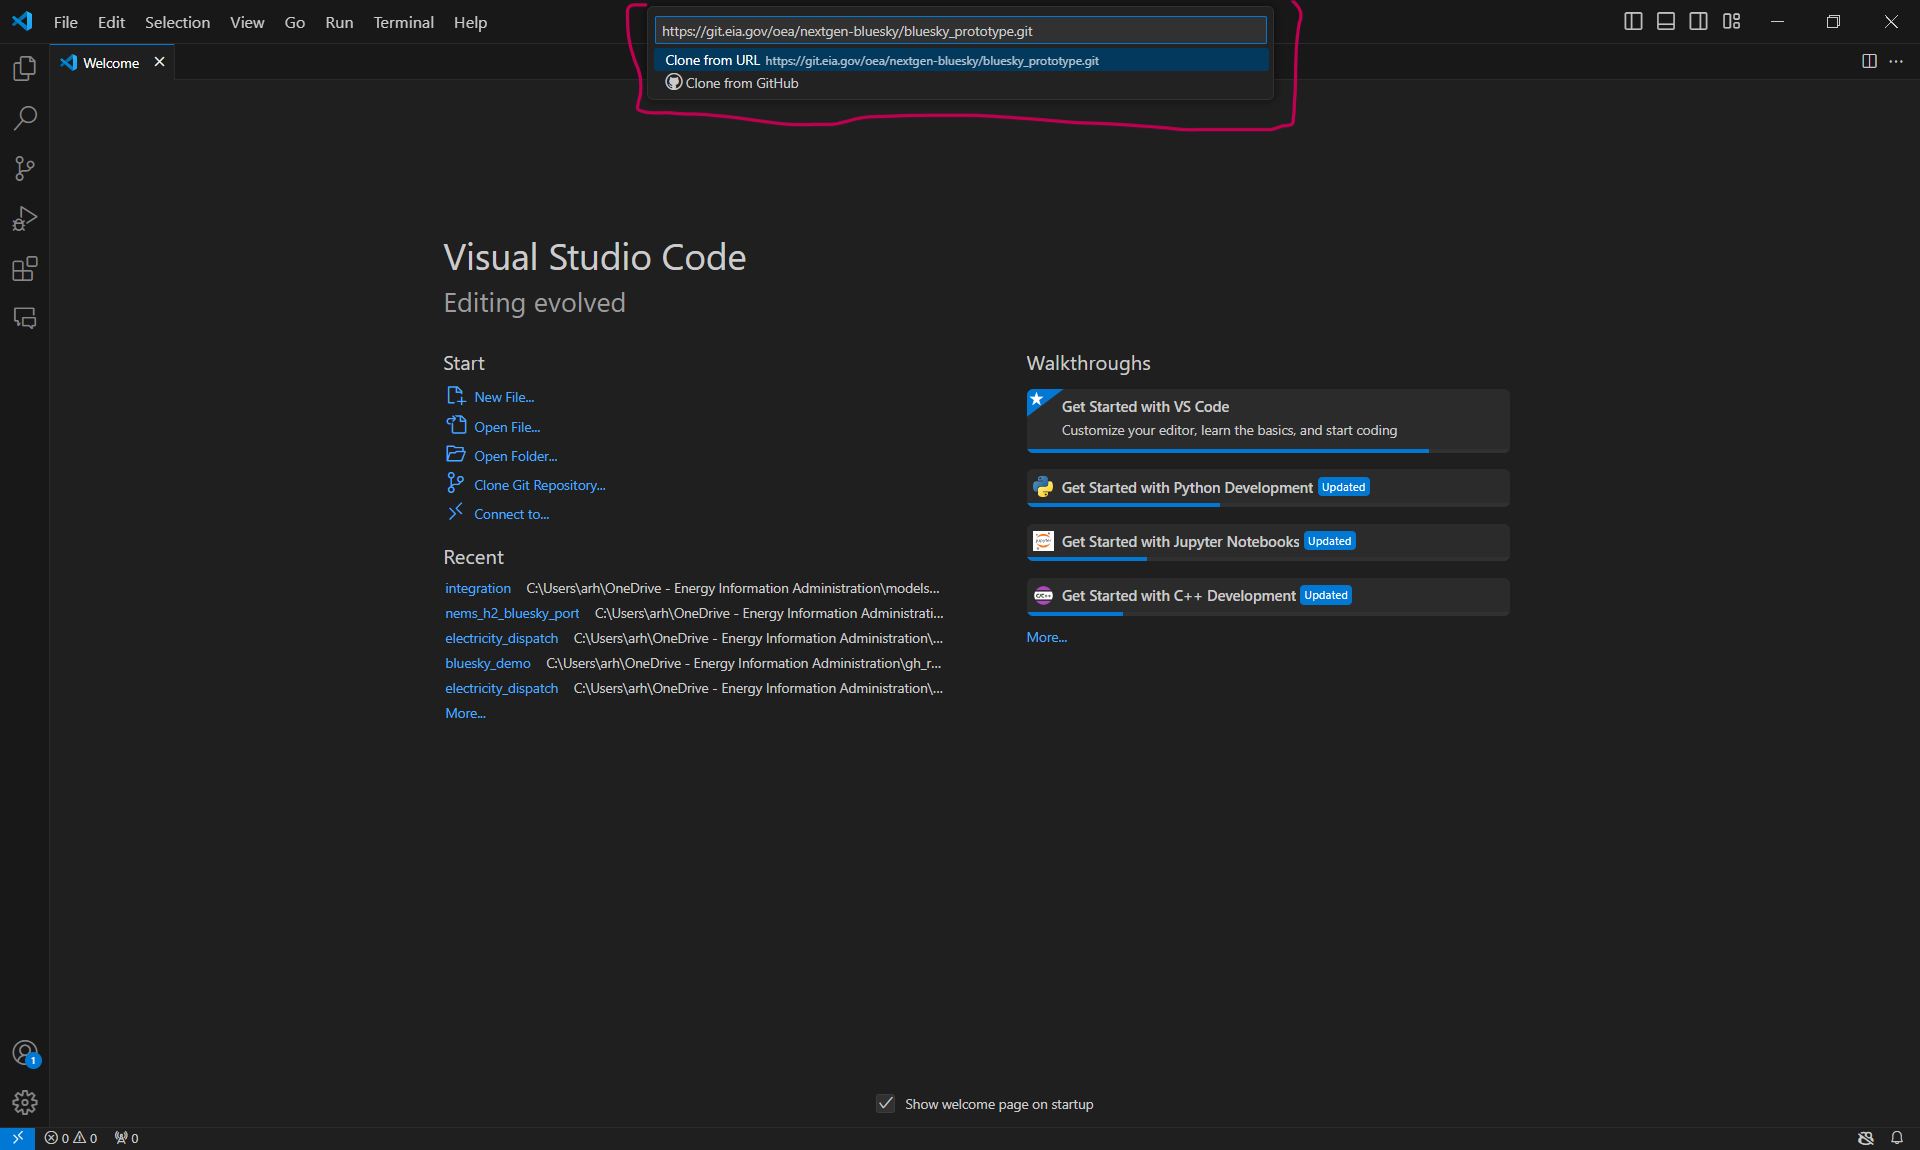Viewport: 1920px width, 1150px height.
Task: Open the Run menu
Action: pyautogui.click(x=339, y=22)
